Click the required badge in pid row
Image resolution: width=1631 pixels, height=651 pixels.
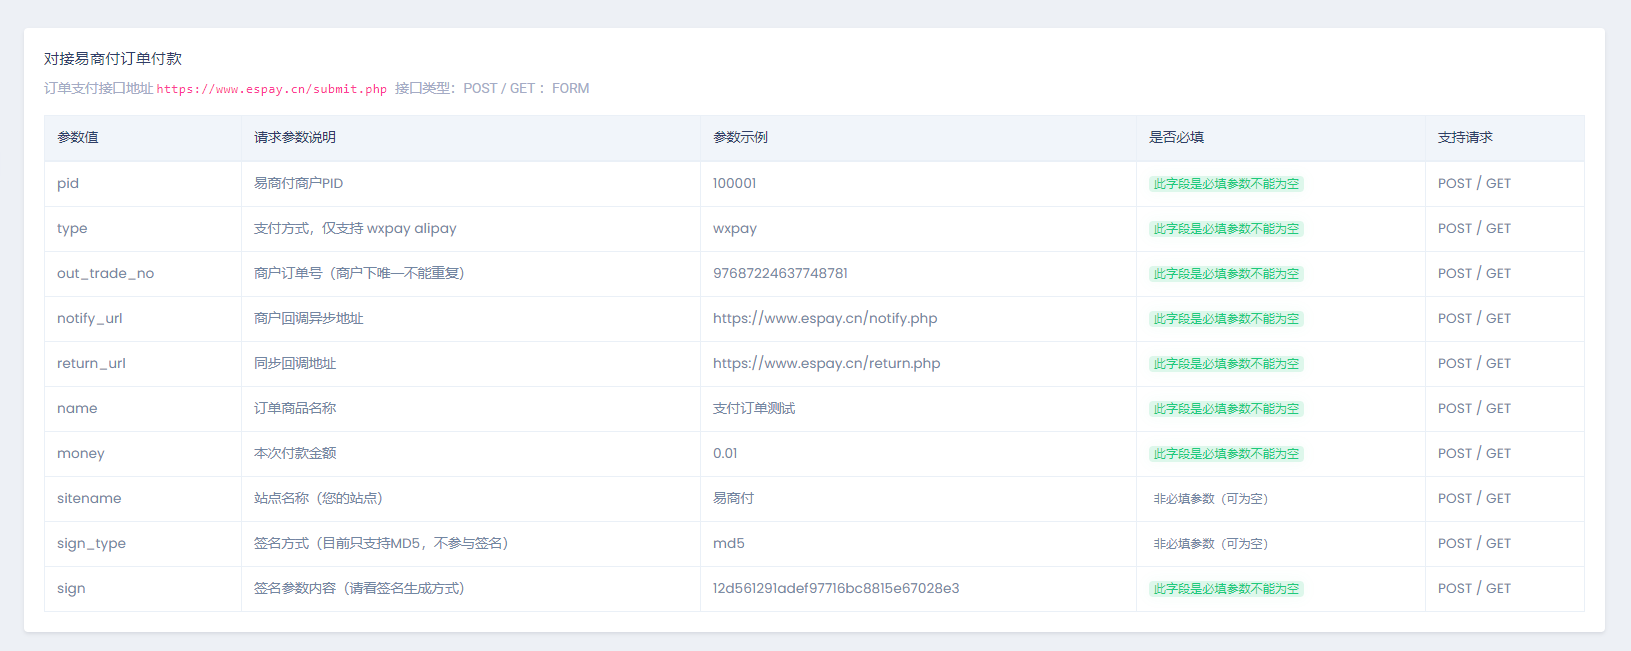point(1226,184)
